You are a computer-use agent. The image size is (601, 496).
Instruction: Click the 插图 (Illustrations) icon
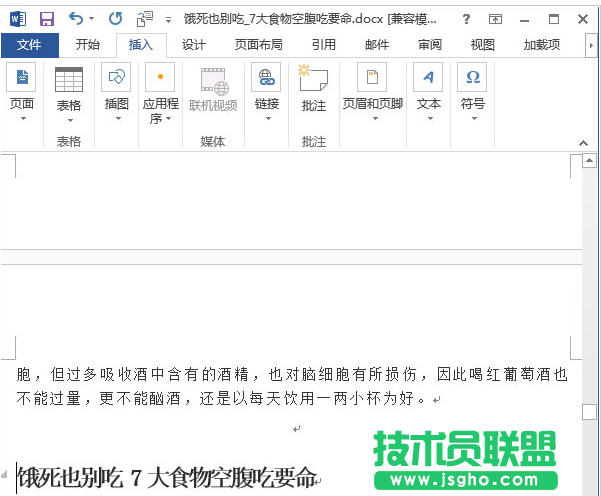pyautogui.click(x=117, y=79)
